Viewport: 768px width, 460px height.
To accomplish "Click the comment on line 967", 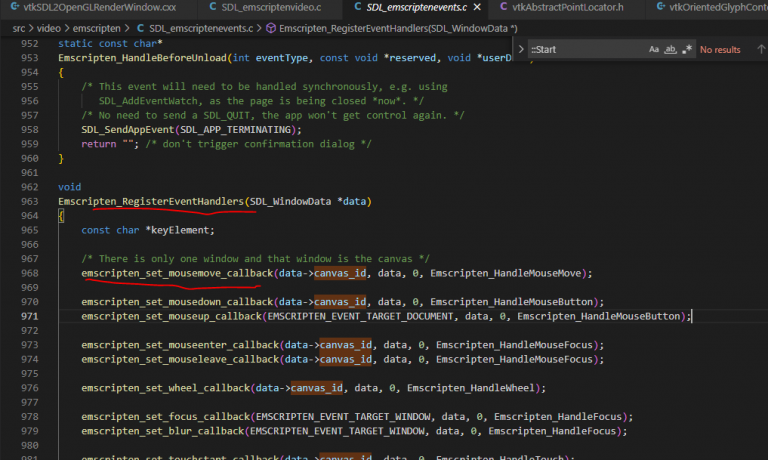I will tap(255, 259).
